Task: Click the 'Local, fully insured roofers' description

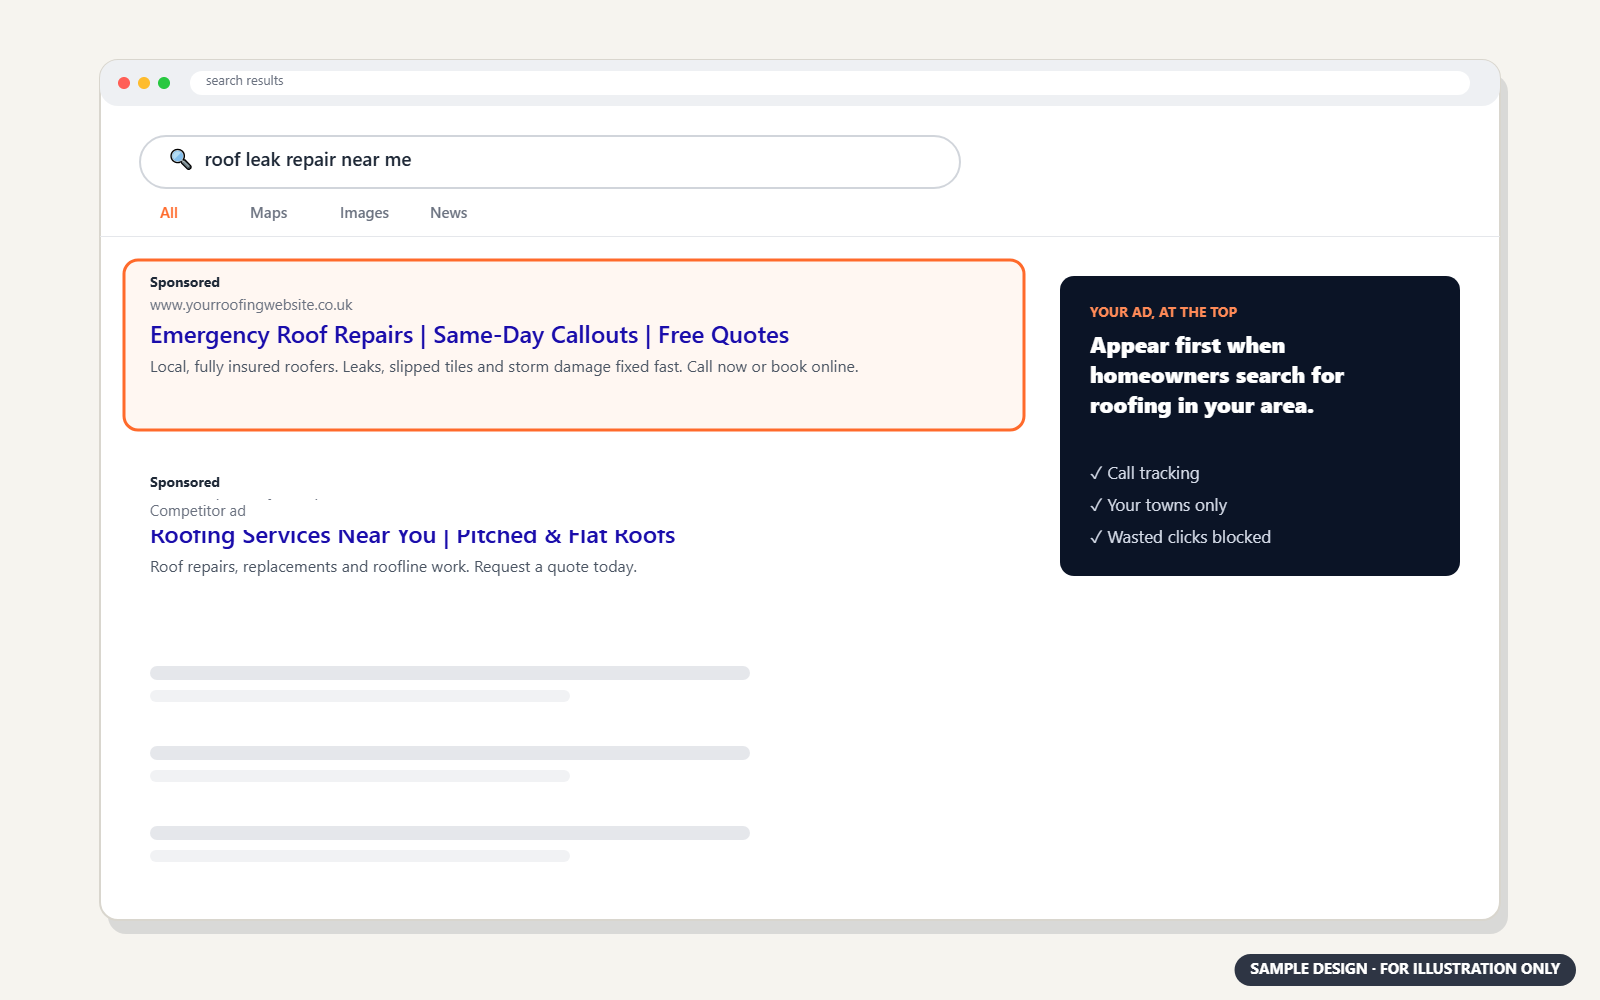Action: point(504,367)
